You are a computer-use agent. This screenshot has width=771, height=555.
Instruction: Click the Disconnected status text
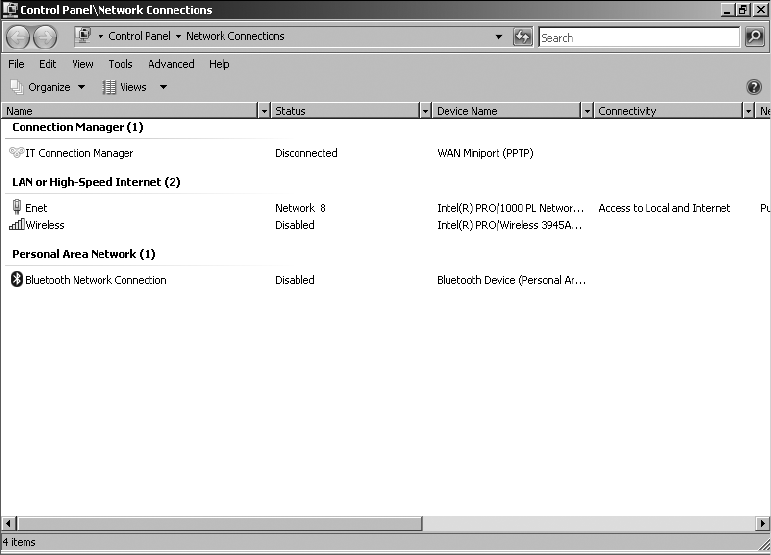(x=306, y=153)
